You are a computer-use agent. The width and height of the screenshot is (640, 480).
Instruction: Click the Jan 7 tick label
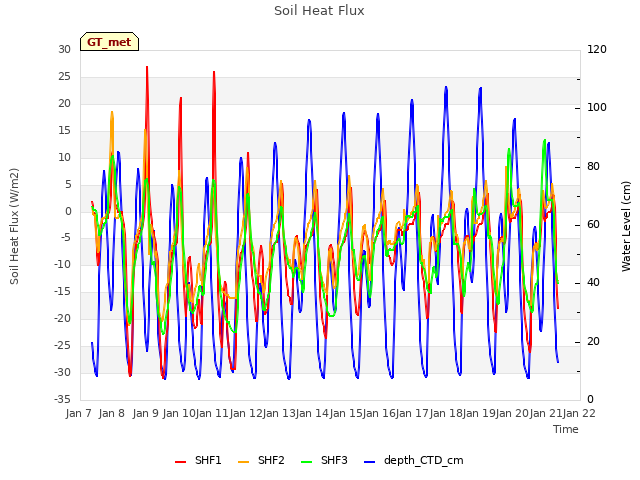[x=78, y=413]
